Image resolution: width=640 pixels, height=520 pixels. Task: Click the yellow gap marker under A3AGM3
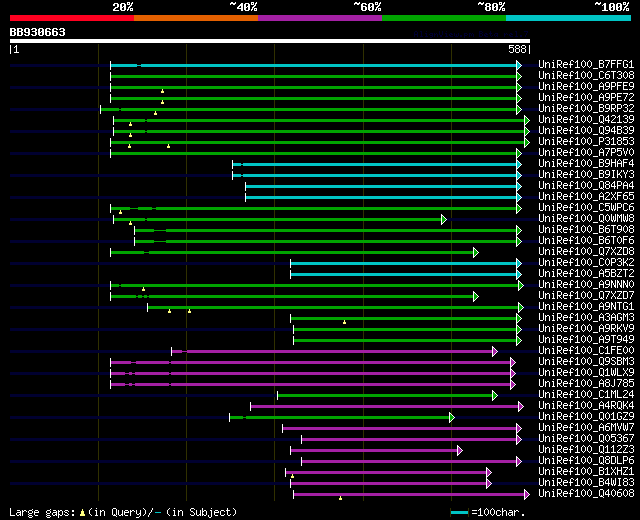pyautogui.click(x=344, y=322)
